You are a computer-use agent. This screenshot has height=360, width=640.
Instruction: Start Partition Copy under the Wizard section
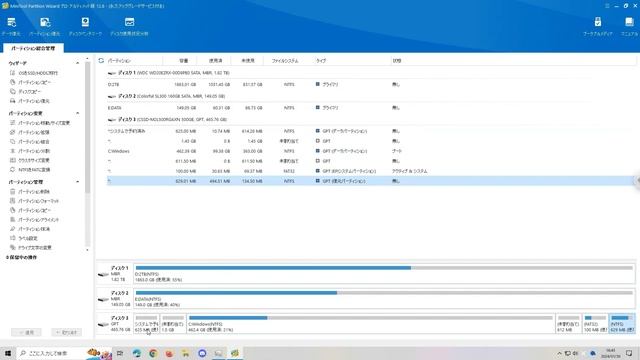(35, 82)
